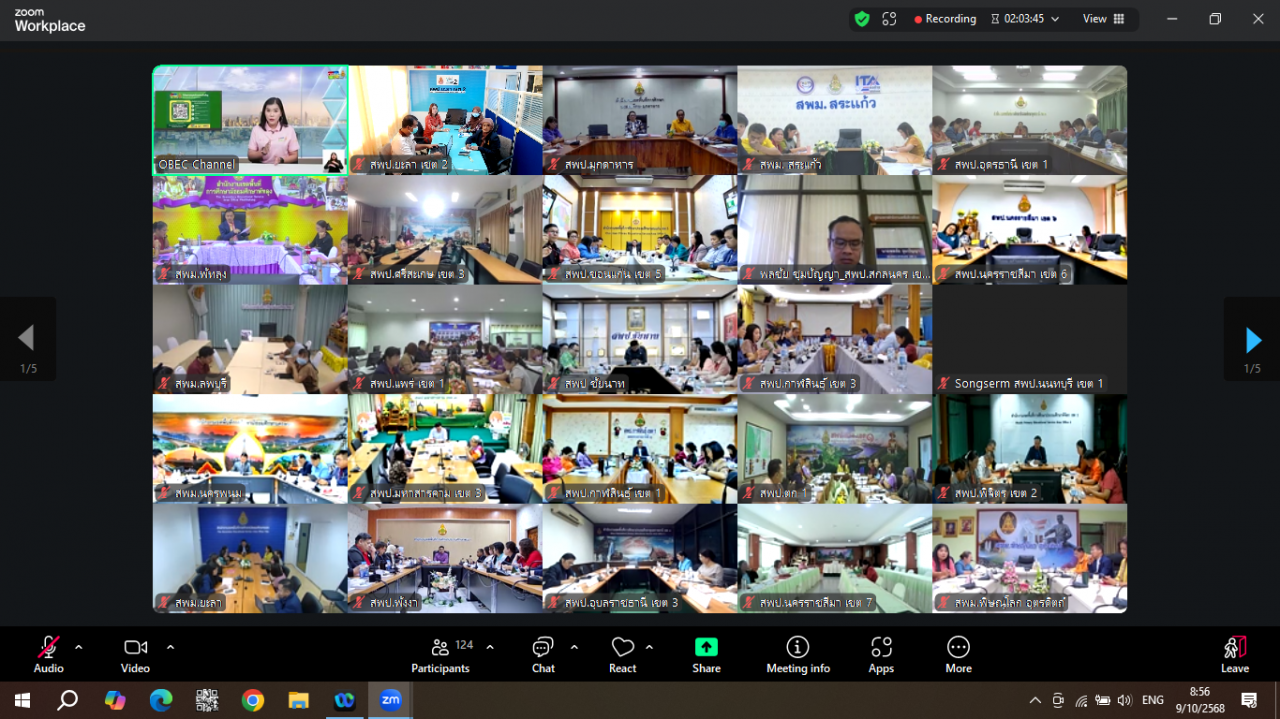Expand audio options chevron beside Audio
This screenshot has width=1280, height=719.
point(79,647)
